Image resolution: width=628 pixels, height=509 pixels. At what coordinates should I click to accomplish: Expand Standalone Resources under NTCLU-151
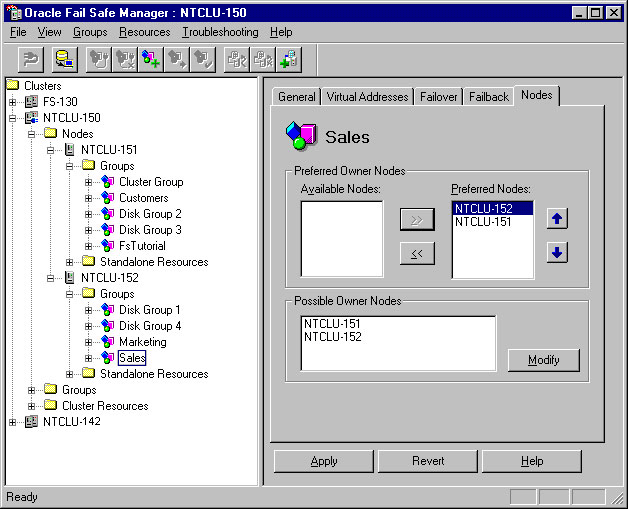(x=69, y=262)
